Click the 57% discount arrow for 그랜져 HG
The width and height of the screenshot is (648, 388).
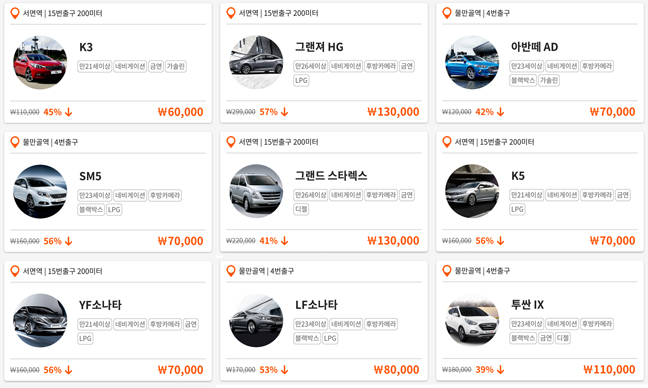tap(284, 112)
